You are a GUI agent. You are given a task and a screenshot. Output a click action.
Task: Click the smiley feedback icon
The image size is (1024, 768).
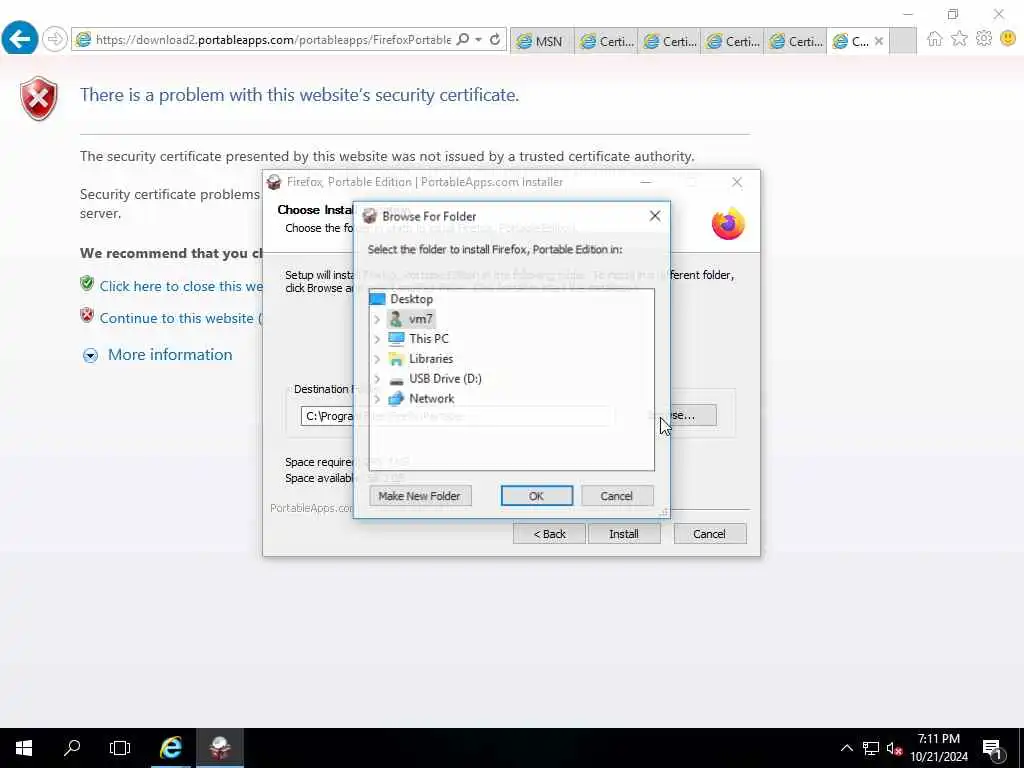point(1008,39)
